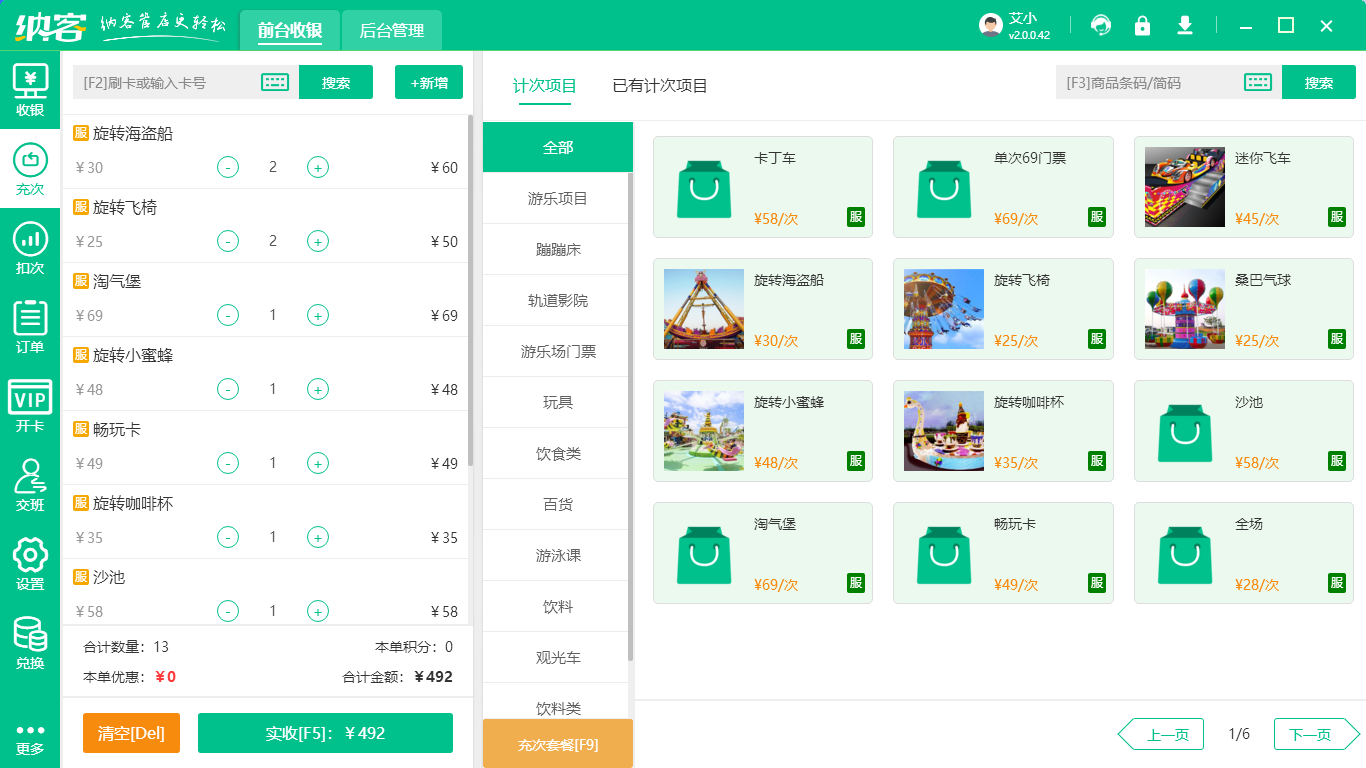The image size is (1366, 768).
Task: Open the 收银 cashier sidebar icon
Action: (x=30, y=90)
